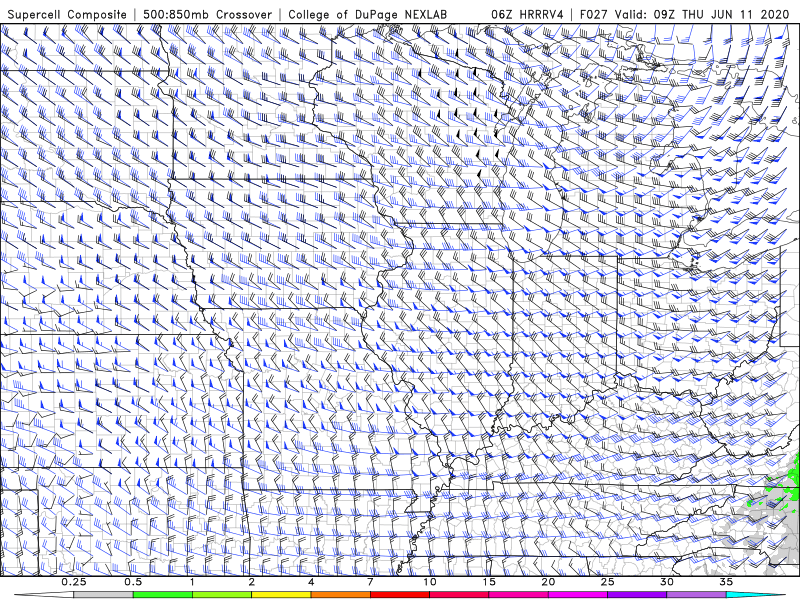Click the 0.5 colorbar tick label
Image resolution: width=800 pixels, height=600 pixels.
(x=133, y=582)
